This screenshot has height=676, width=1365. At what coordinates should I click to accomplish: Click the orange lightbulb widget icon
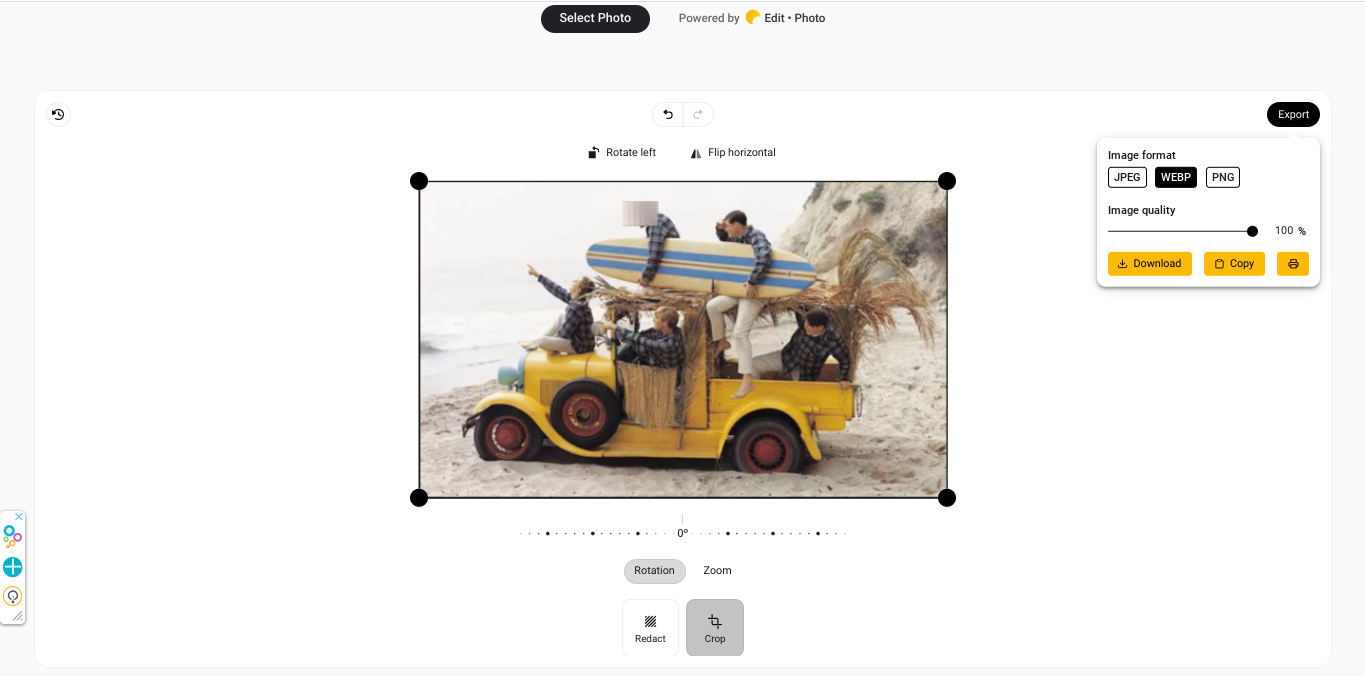tap(12, 596)
